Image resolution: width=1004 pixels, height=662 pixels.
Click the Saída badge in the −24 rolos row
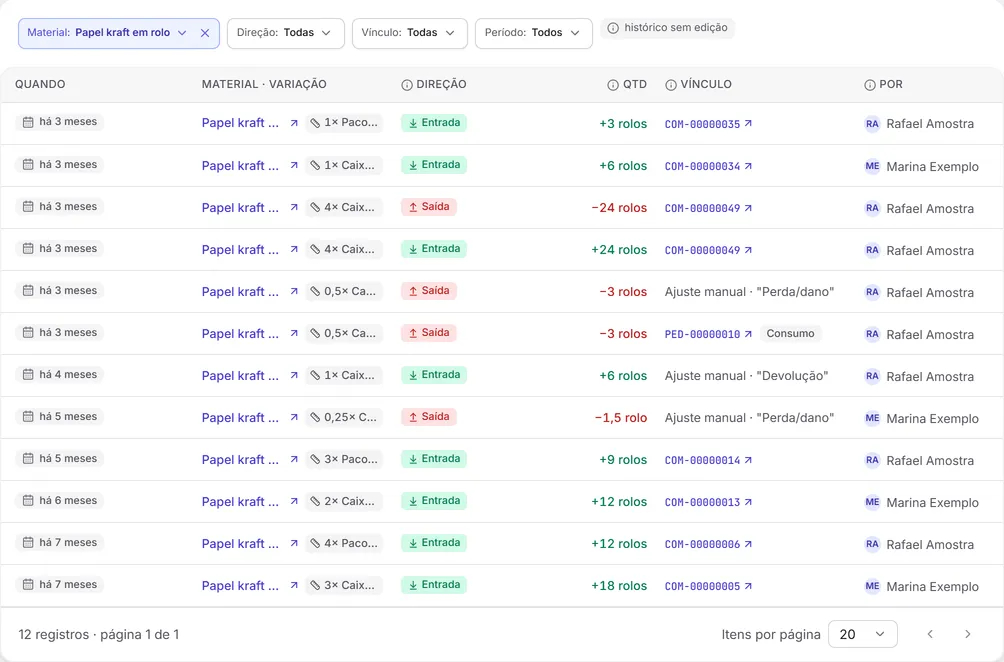coord(428,207)
